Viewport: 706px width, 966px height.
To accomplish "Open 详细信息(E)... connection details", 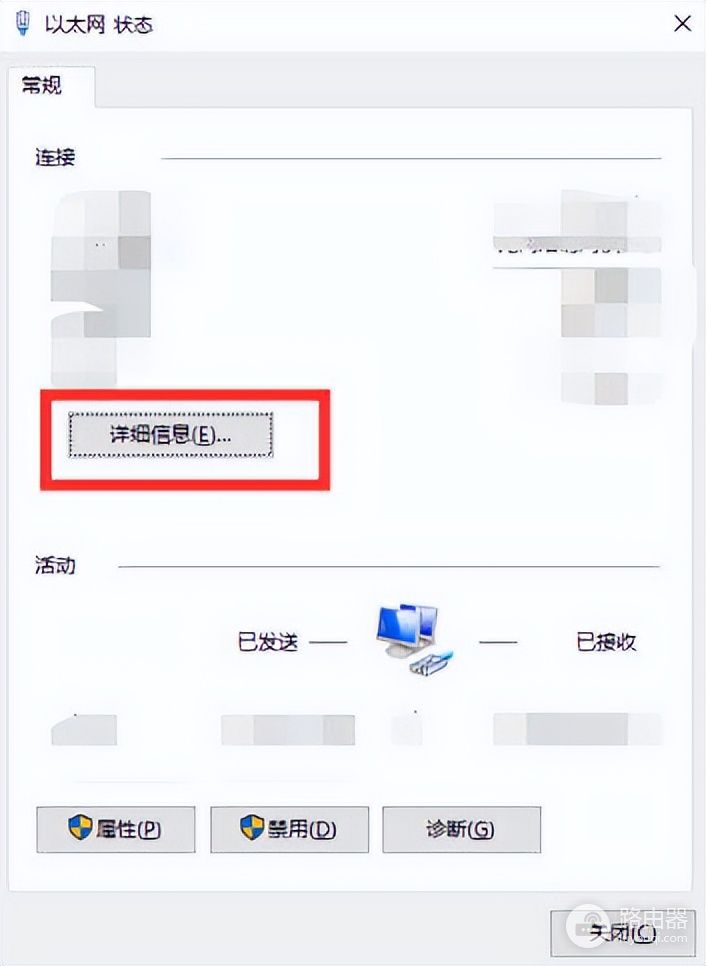I will tap(171, 435).
